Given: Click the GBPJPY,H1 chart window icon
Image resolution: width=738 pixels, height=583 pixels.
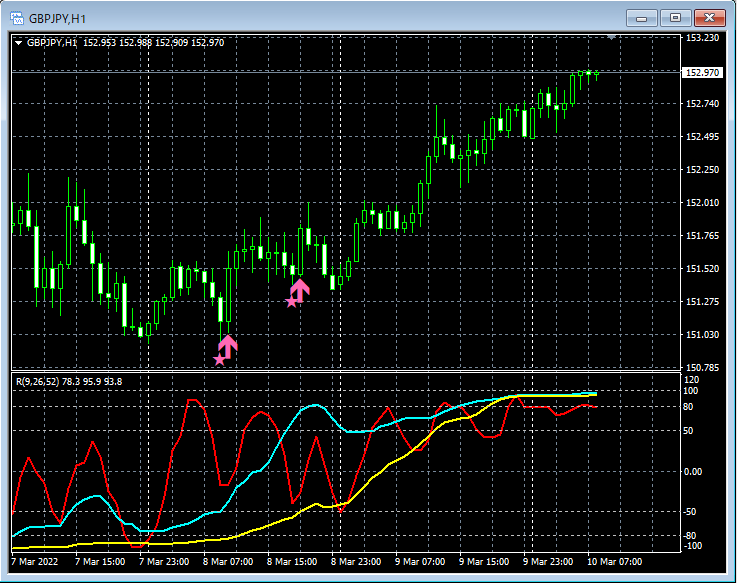Looking at the screenshot, I should pyautogui.click(x=17, y=18).
